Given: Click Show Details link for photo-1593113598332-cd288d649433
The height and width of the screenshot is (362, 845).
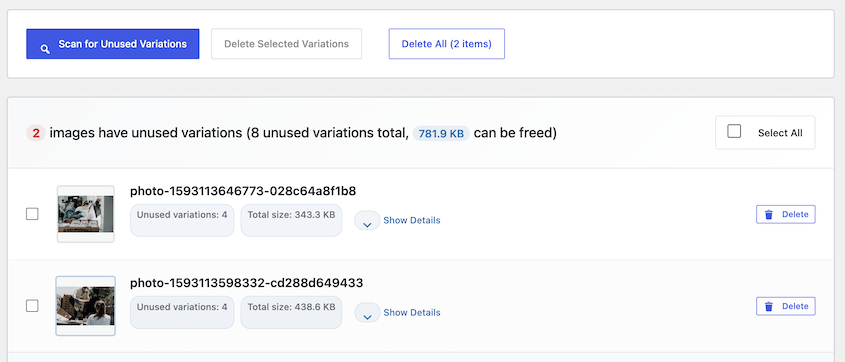Looking at the screenshot, I should (412, 312).
